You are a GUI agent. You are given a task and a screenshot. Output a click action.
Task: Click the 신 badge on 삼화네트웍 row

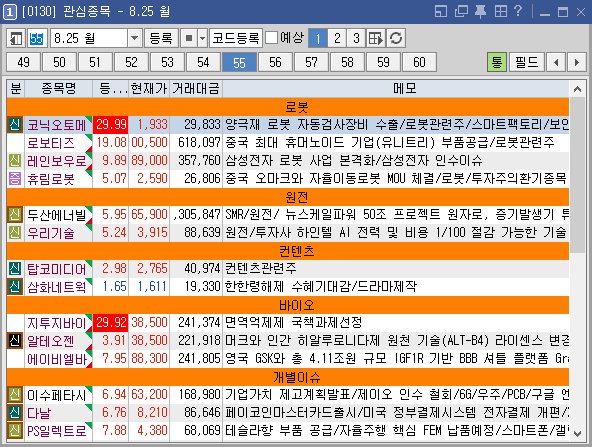click(15, 286)
